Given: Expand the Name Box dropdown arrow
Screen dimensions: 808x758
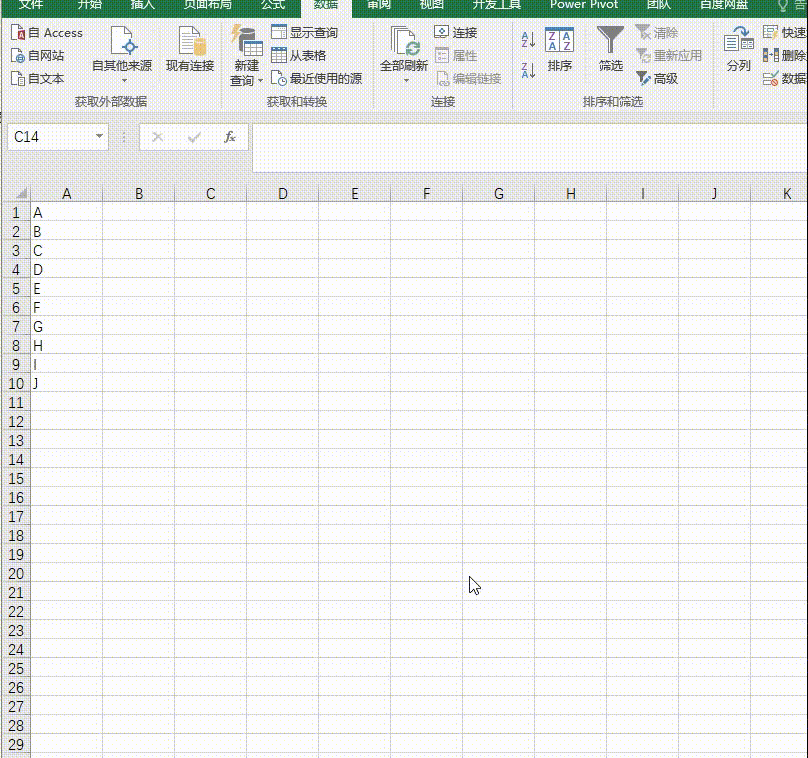Looking at the screenshot, I should (99, 136).
